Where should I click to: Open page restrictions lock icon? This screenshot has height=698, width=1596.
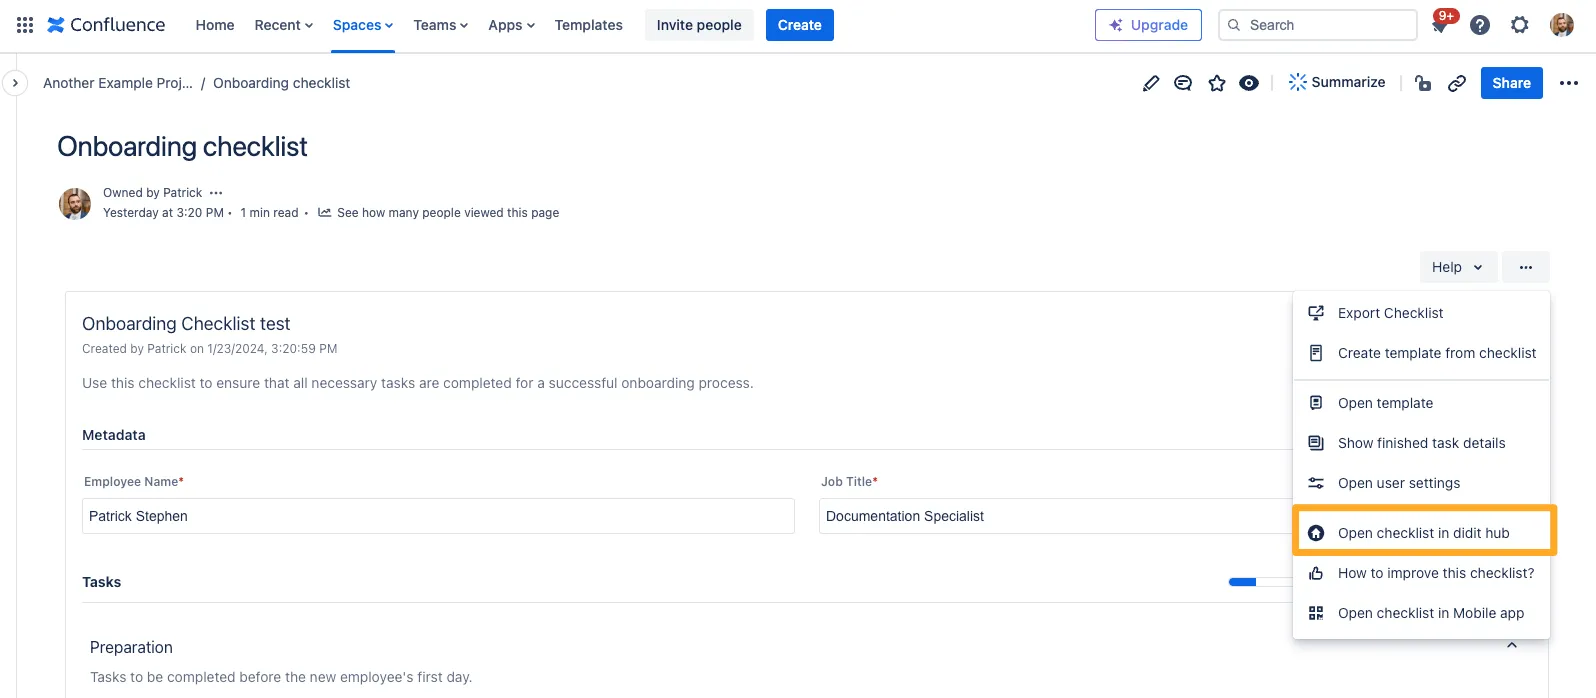[1423, 83]
